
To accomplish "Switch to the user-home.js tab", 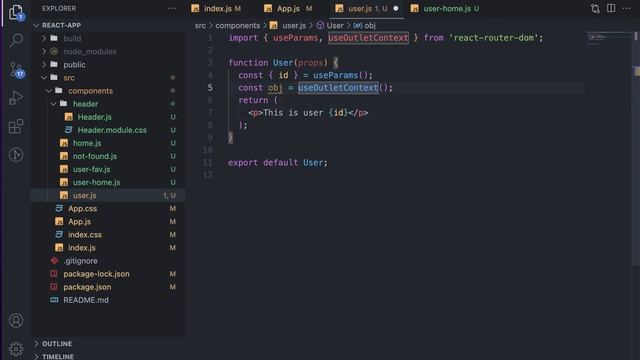I will 447,9.
